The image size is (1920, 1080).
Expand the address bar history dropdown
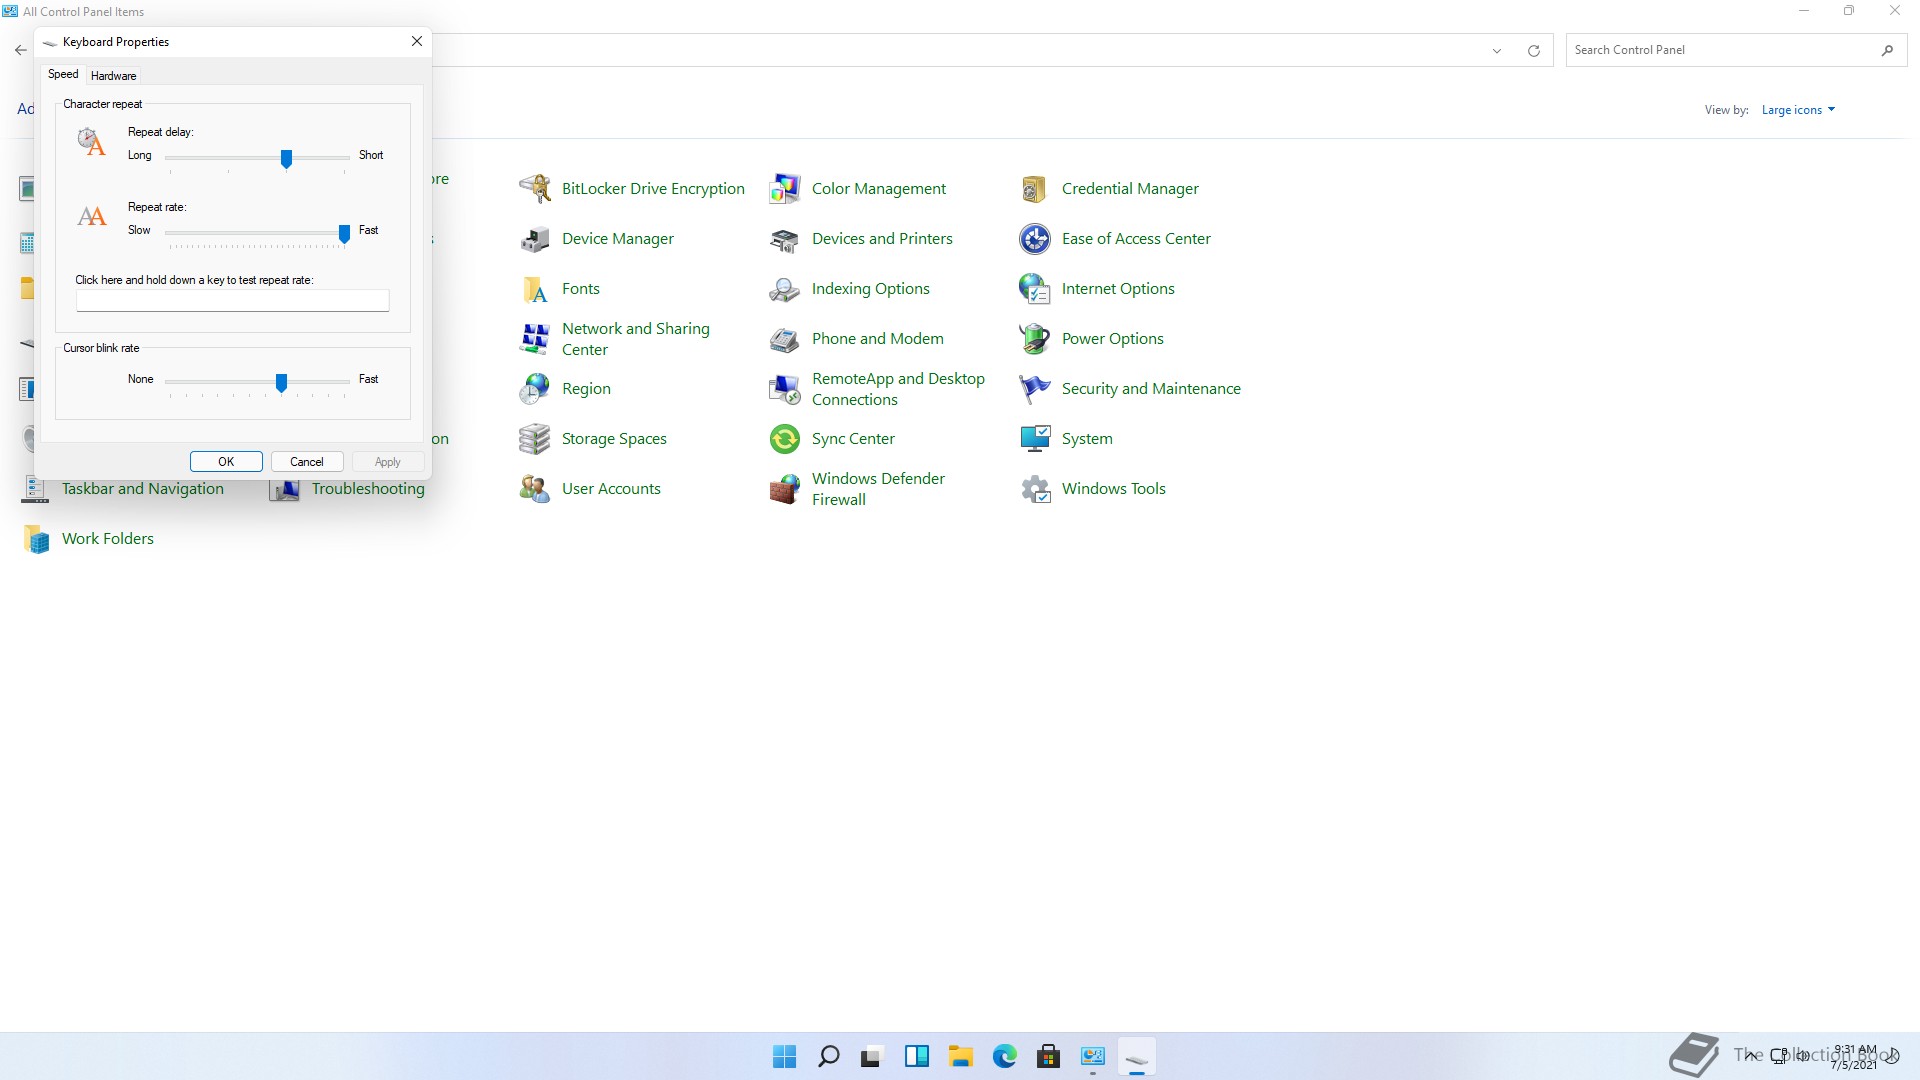point(1497,50)
